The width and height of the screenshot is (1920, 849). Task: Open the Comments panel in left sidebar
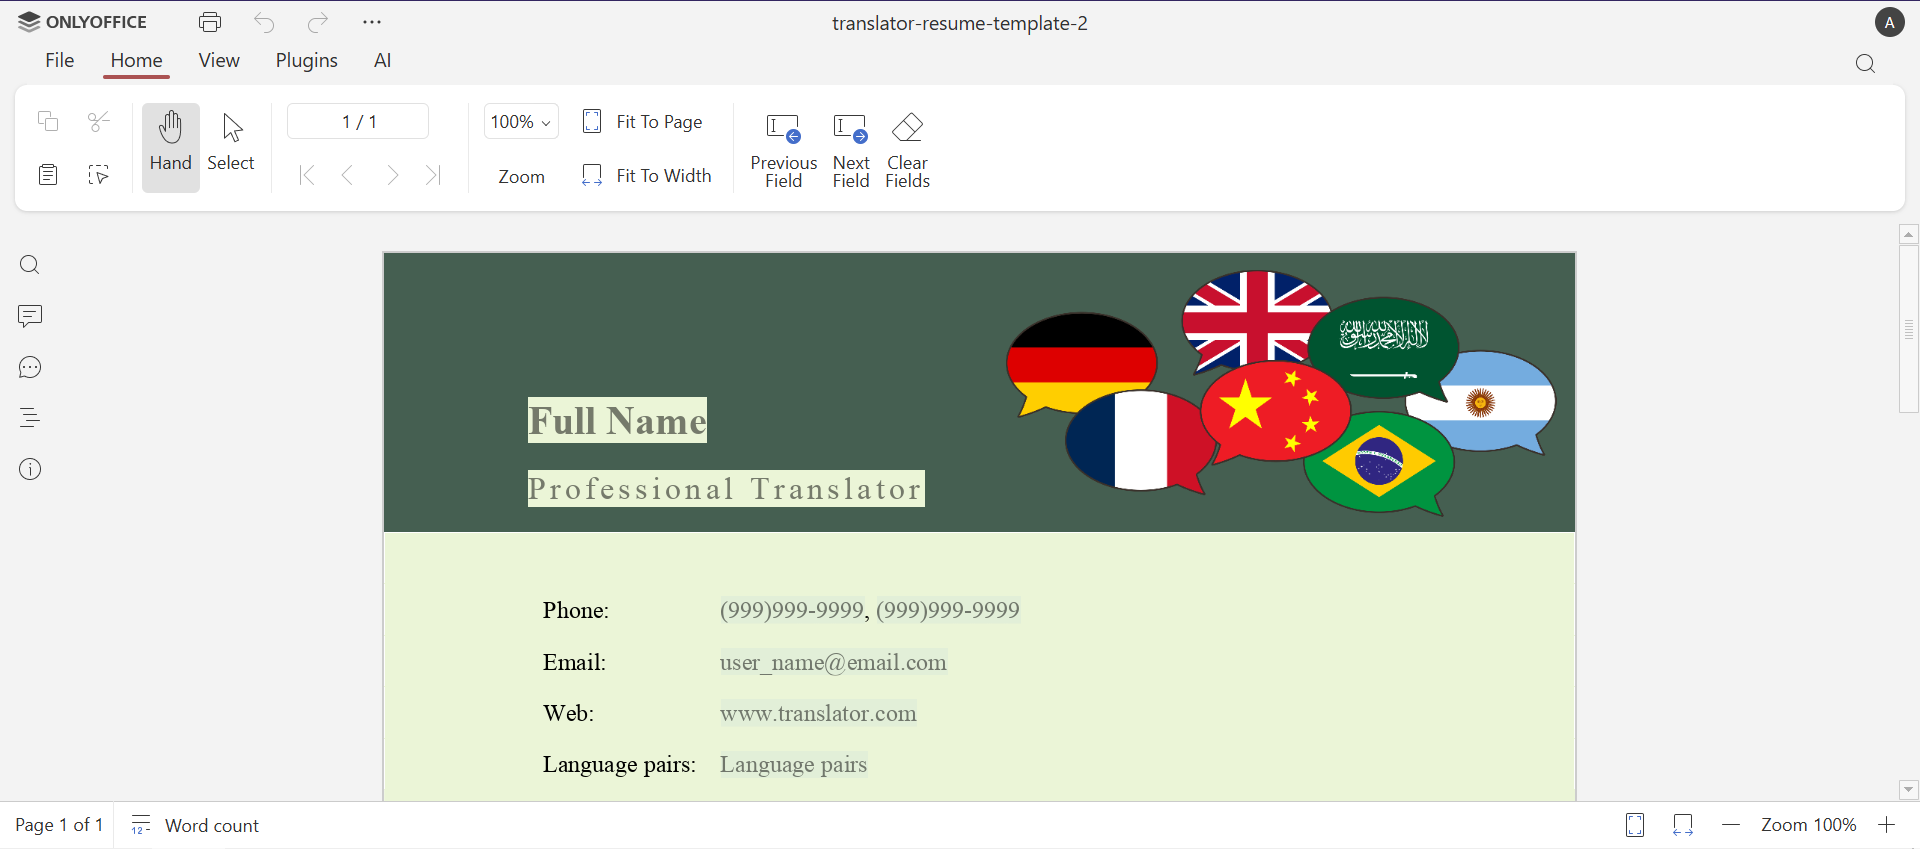30,317
